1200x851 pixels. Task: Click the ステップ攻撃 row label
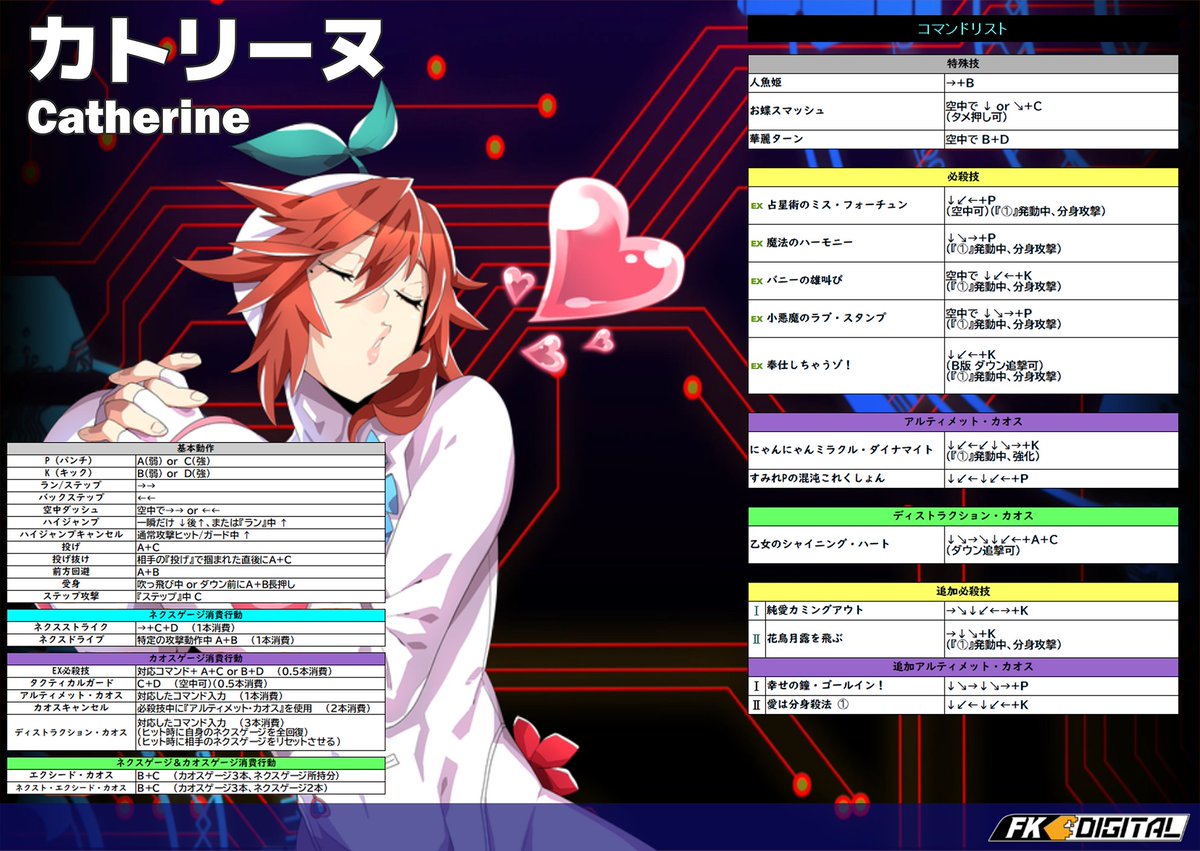pos(71,596)
